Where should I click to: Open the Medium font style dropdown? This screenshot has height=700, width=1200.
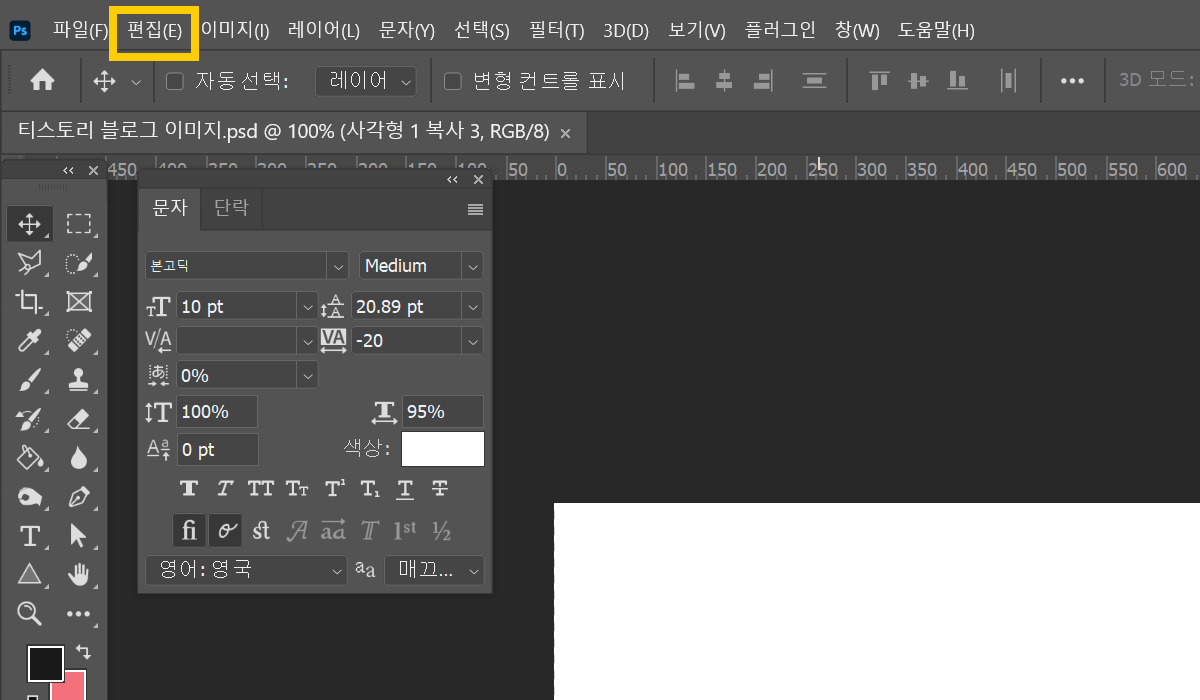(x=472, y=266)
